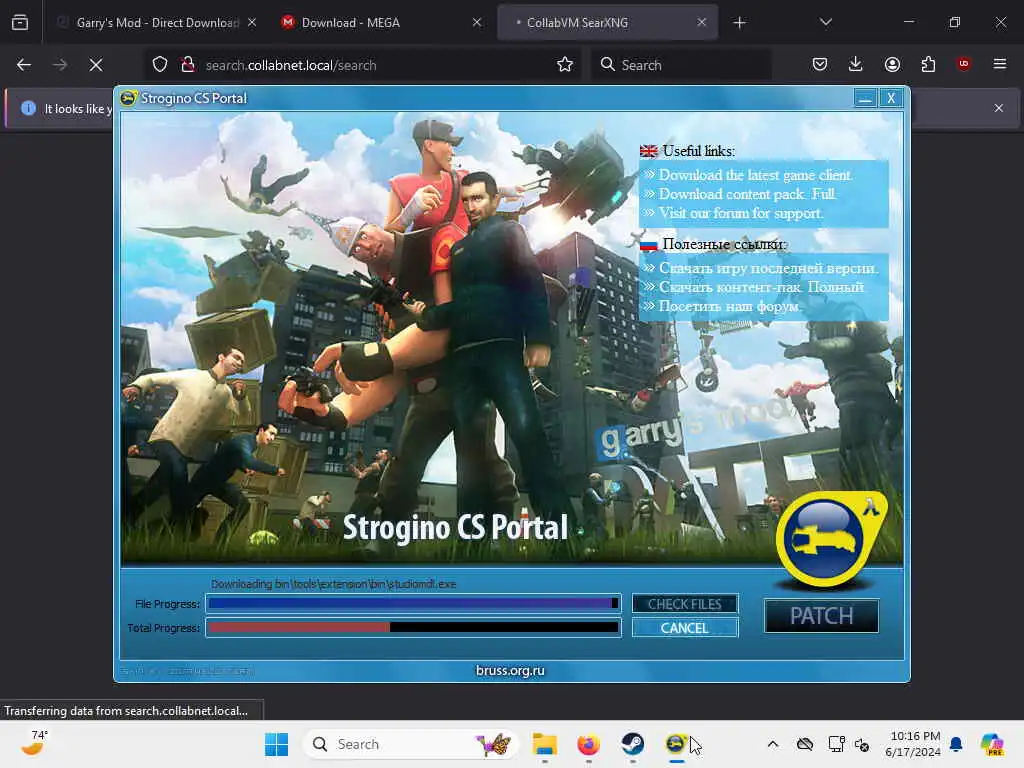This screenshot has height=768, width=1024.
Task: Open Firefox recent browsing panel icon
Action: pos(20,22)
